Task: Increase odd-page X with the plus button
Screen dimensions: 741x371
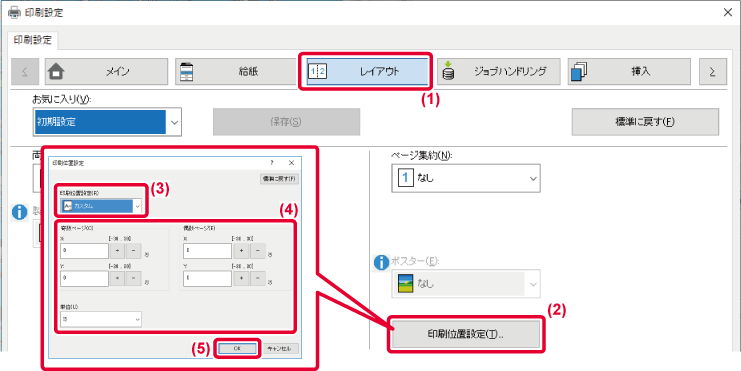Action: point(118,251)
